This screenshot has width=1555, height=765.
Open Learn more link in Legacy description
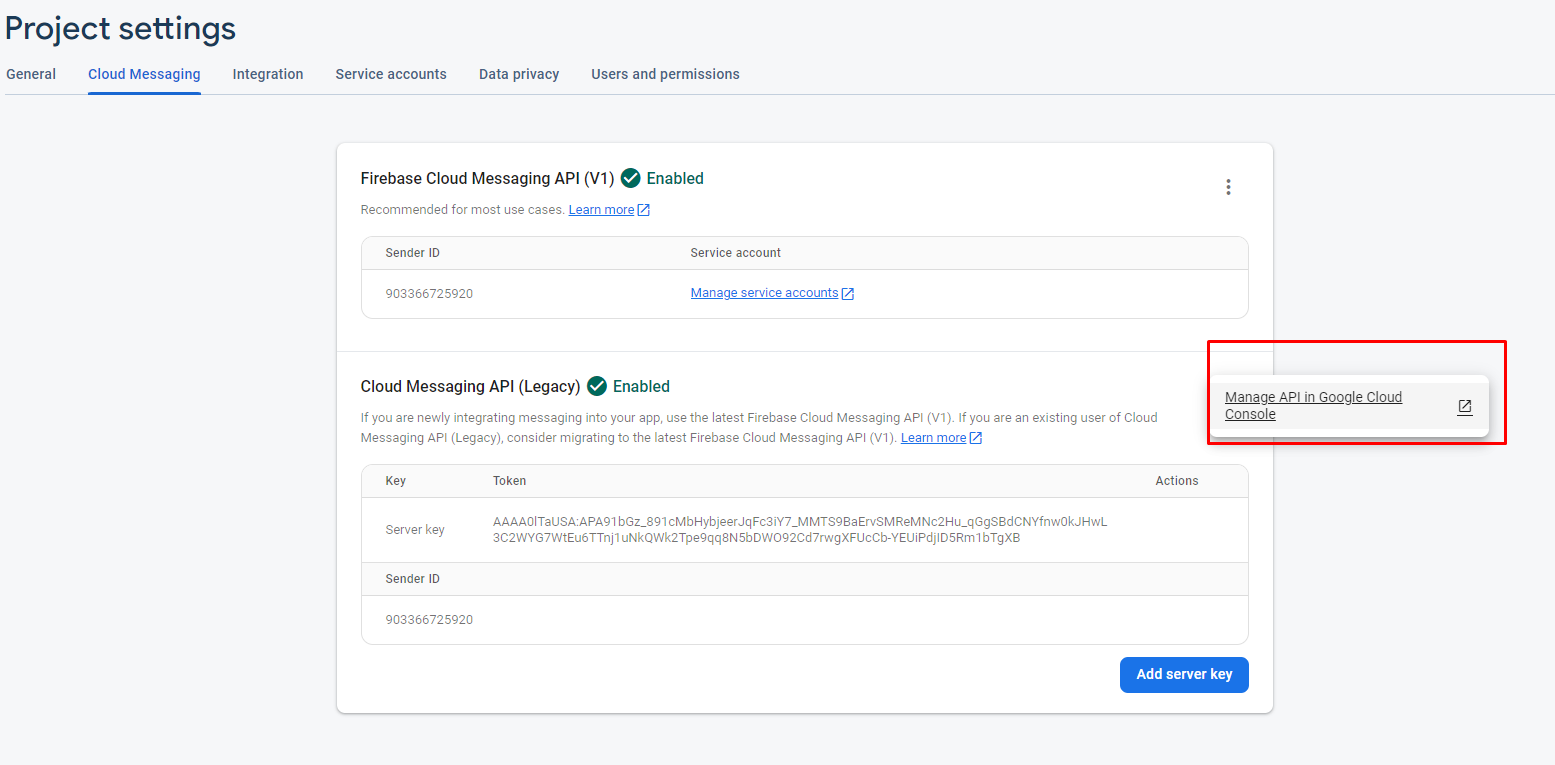(x=933, y=438)
